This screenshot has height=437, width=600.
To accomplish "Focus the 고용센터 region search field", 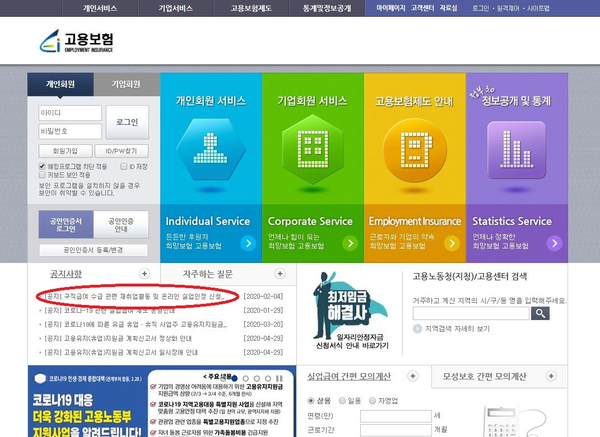I will (x=471, y=313).
